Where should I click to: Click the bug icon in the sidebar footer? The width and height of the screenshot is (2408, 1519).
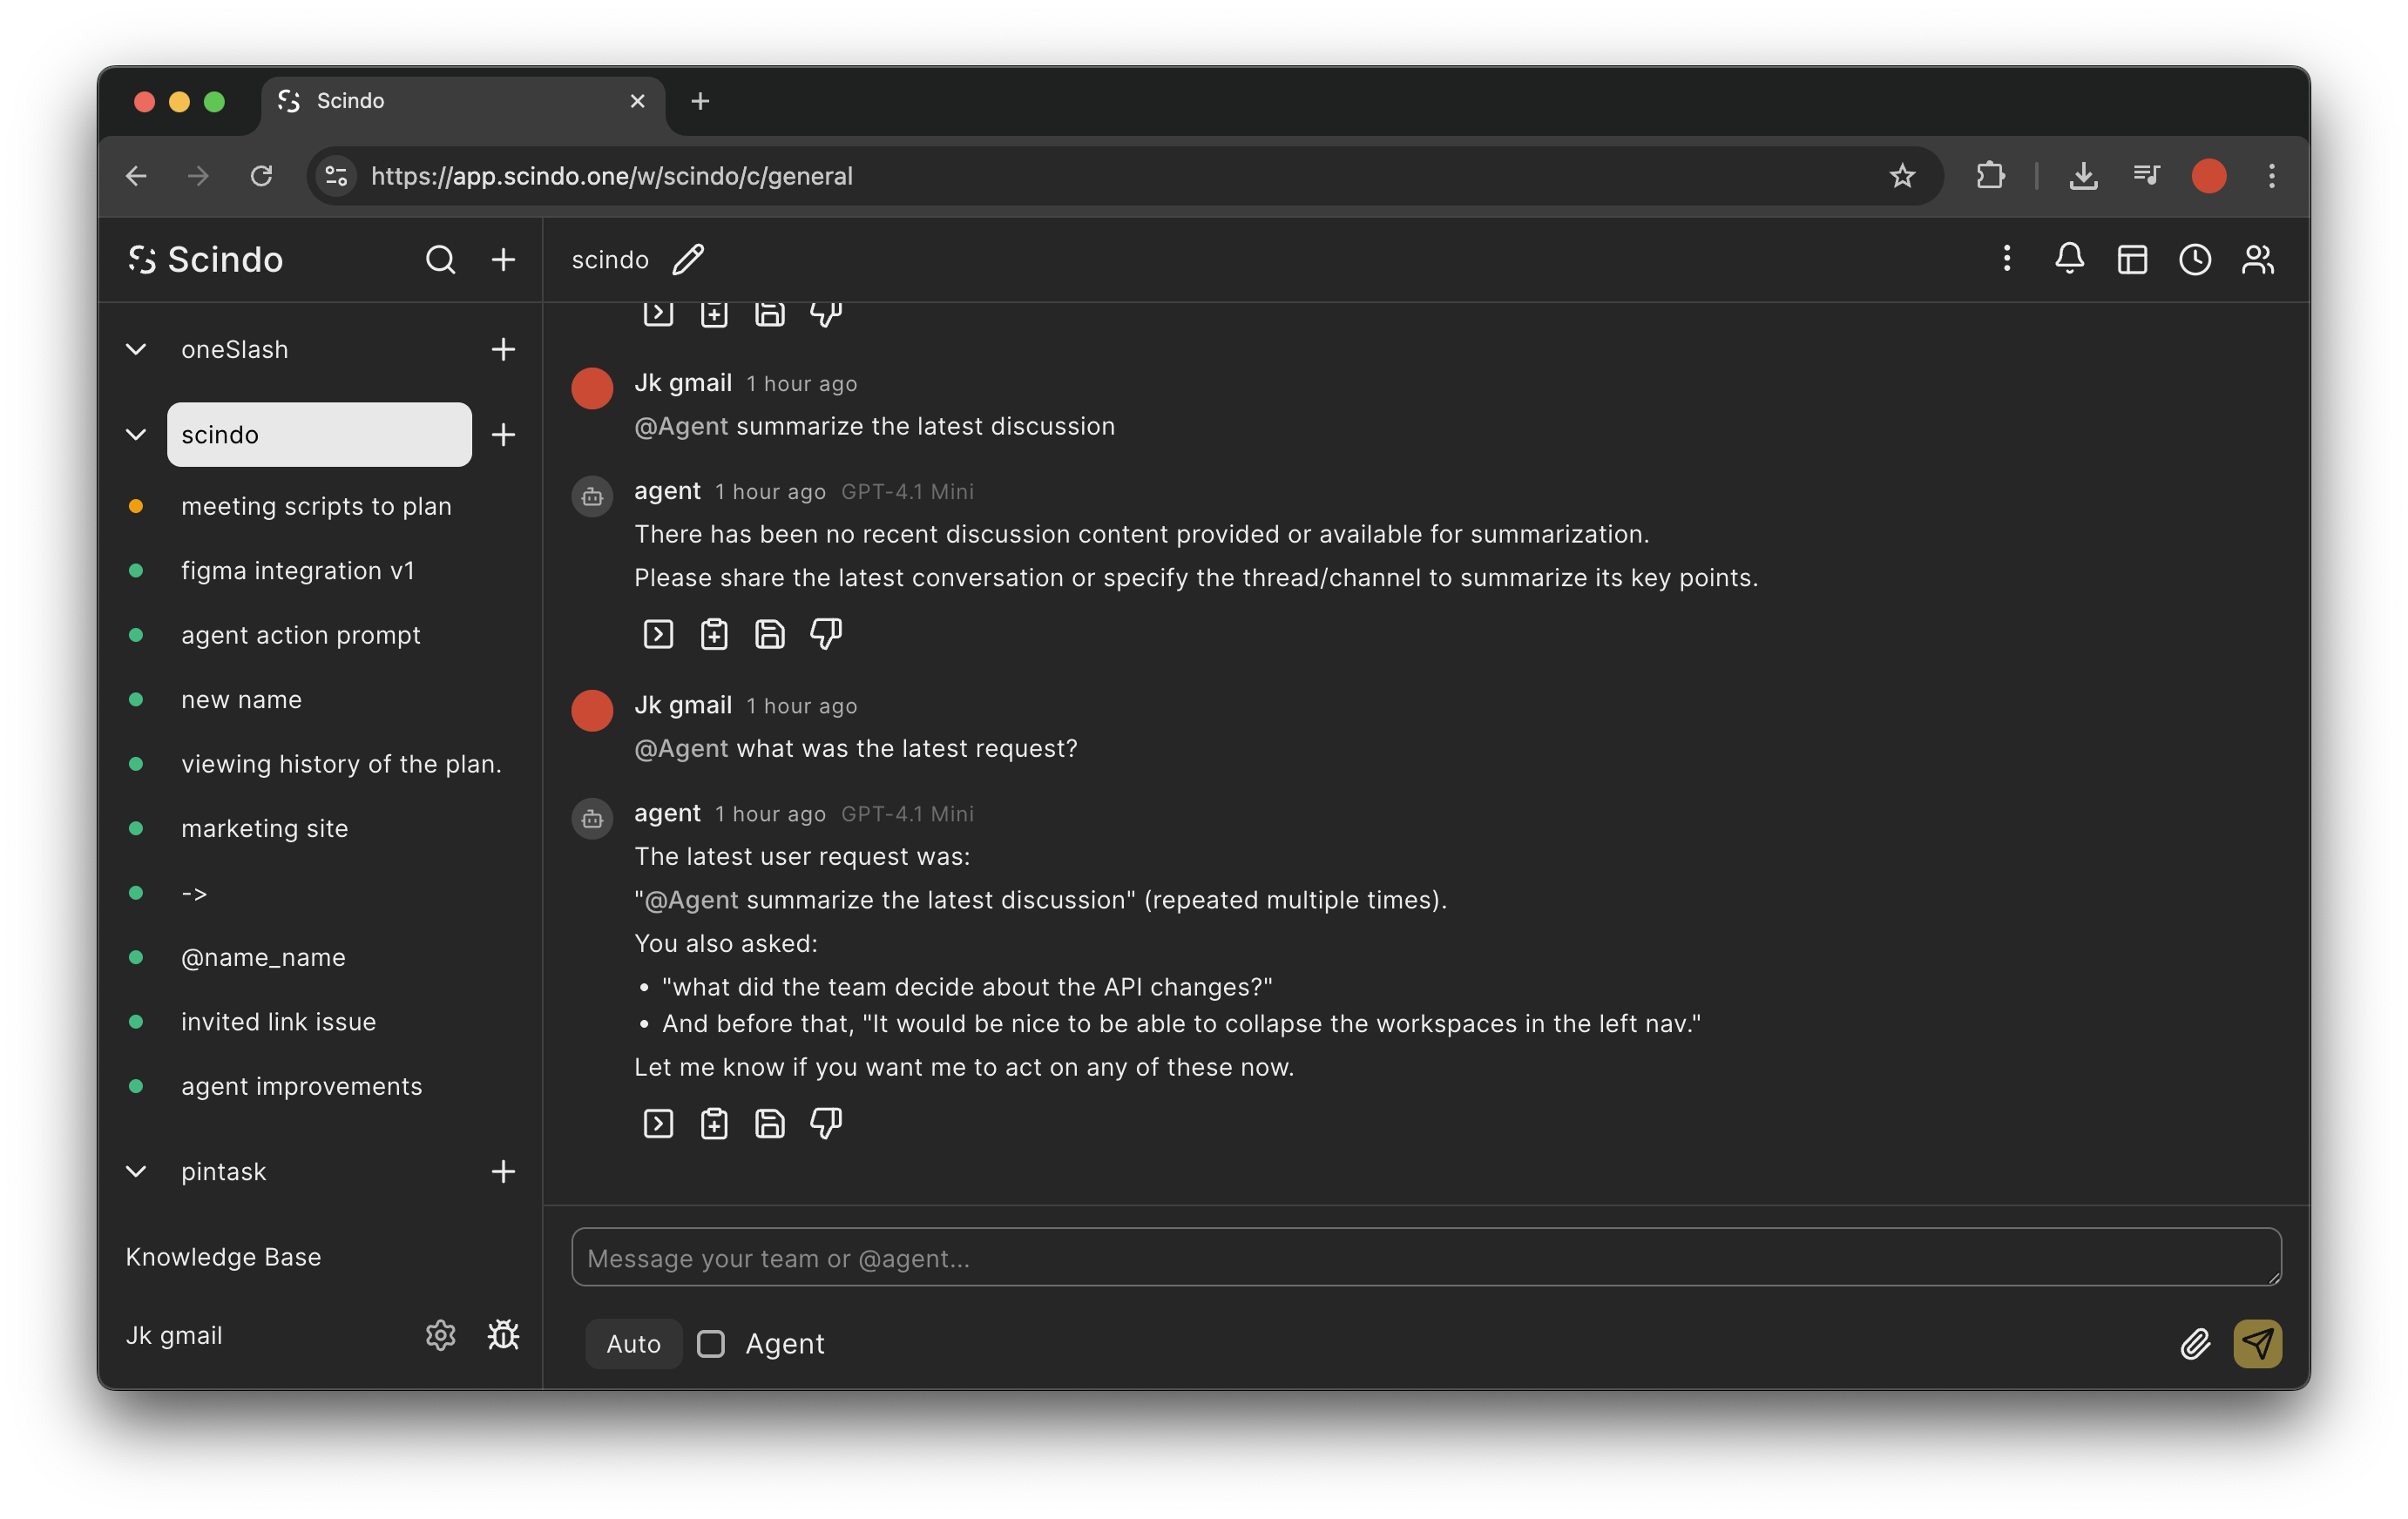coord(503,1335)
